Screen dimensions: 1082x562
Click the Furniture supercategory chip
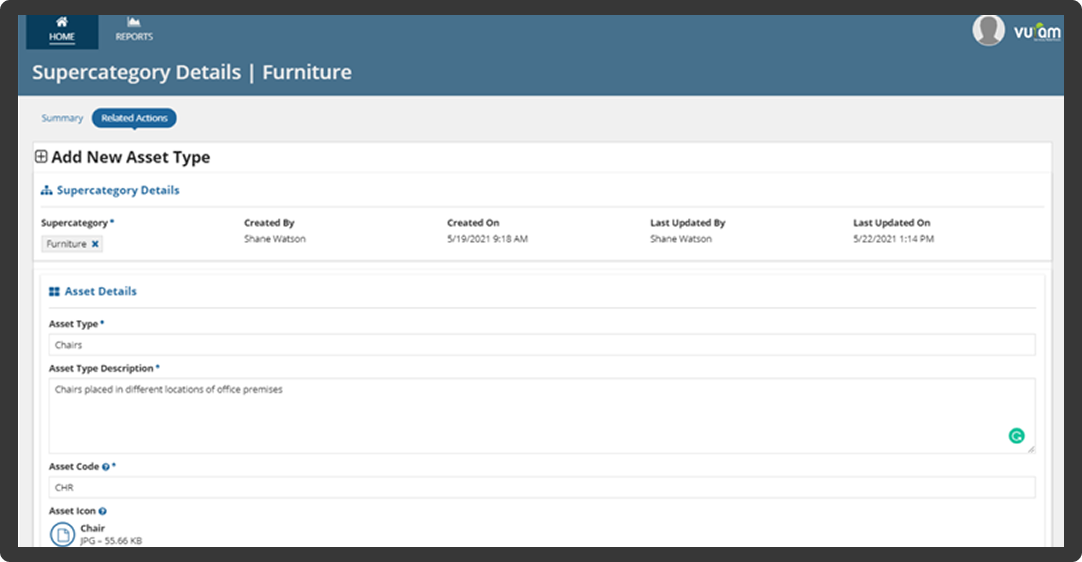(72, 244)
